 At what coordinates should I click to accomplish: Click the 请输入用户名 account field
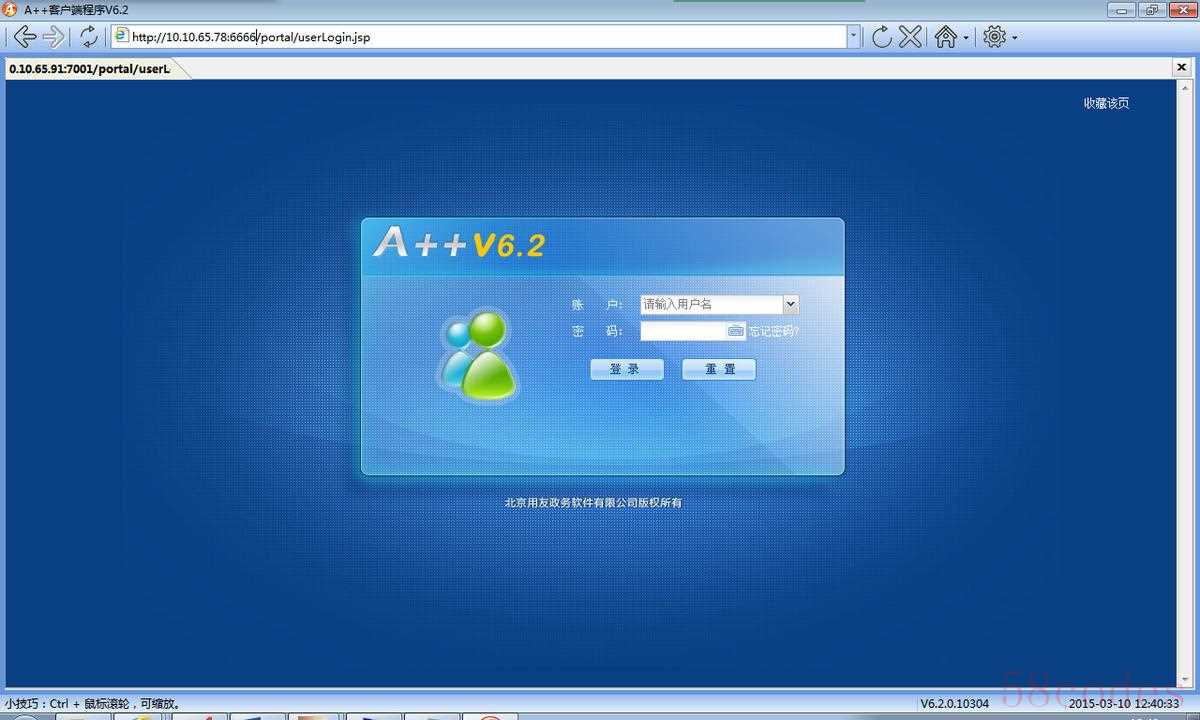click(x=711, y=305)
